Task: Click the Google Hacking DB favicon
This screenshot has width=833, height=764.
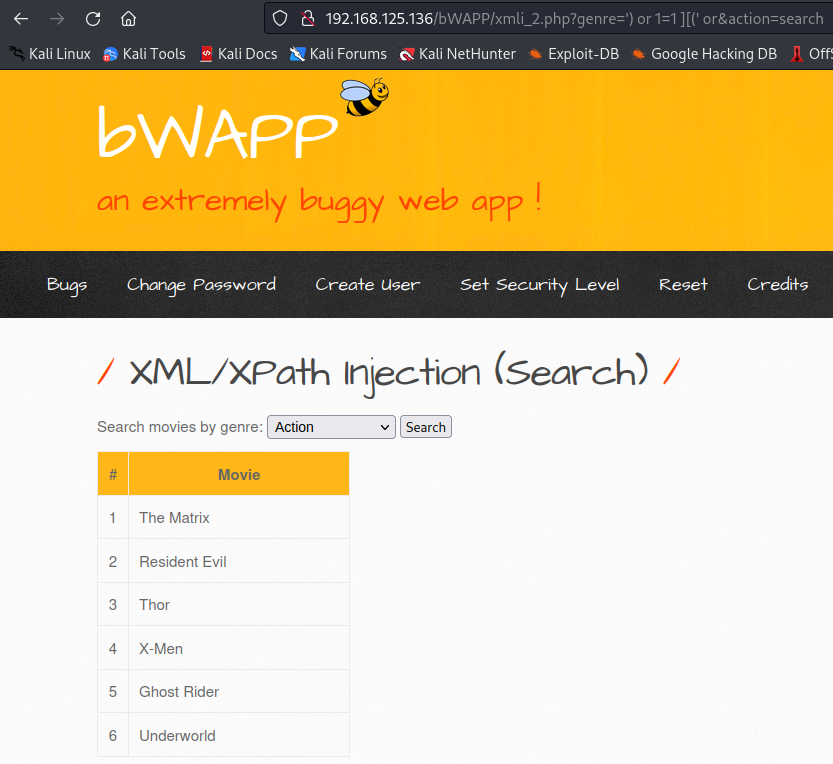Action: coord(638,54)
